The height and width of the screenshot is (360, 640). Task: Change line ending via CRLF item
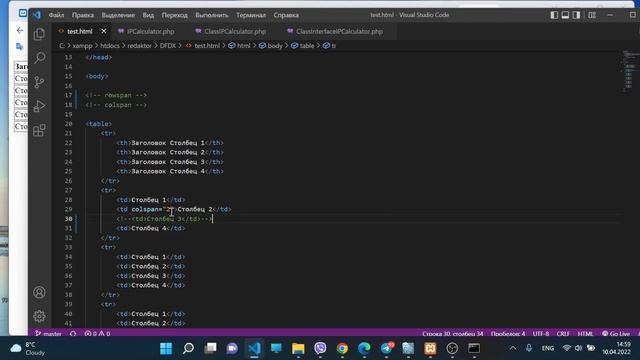tap(563, 333)
